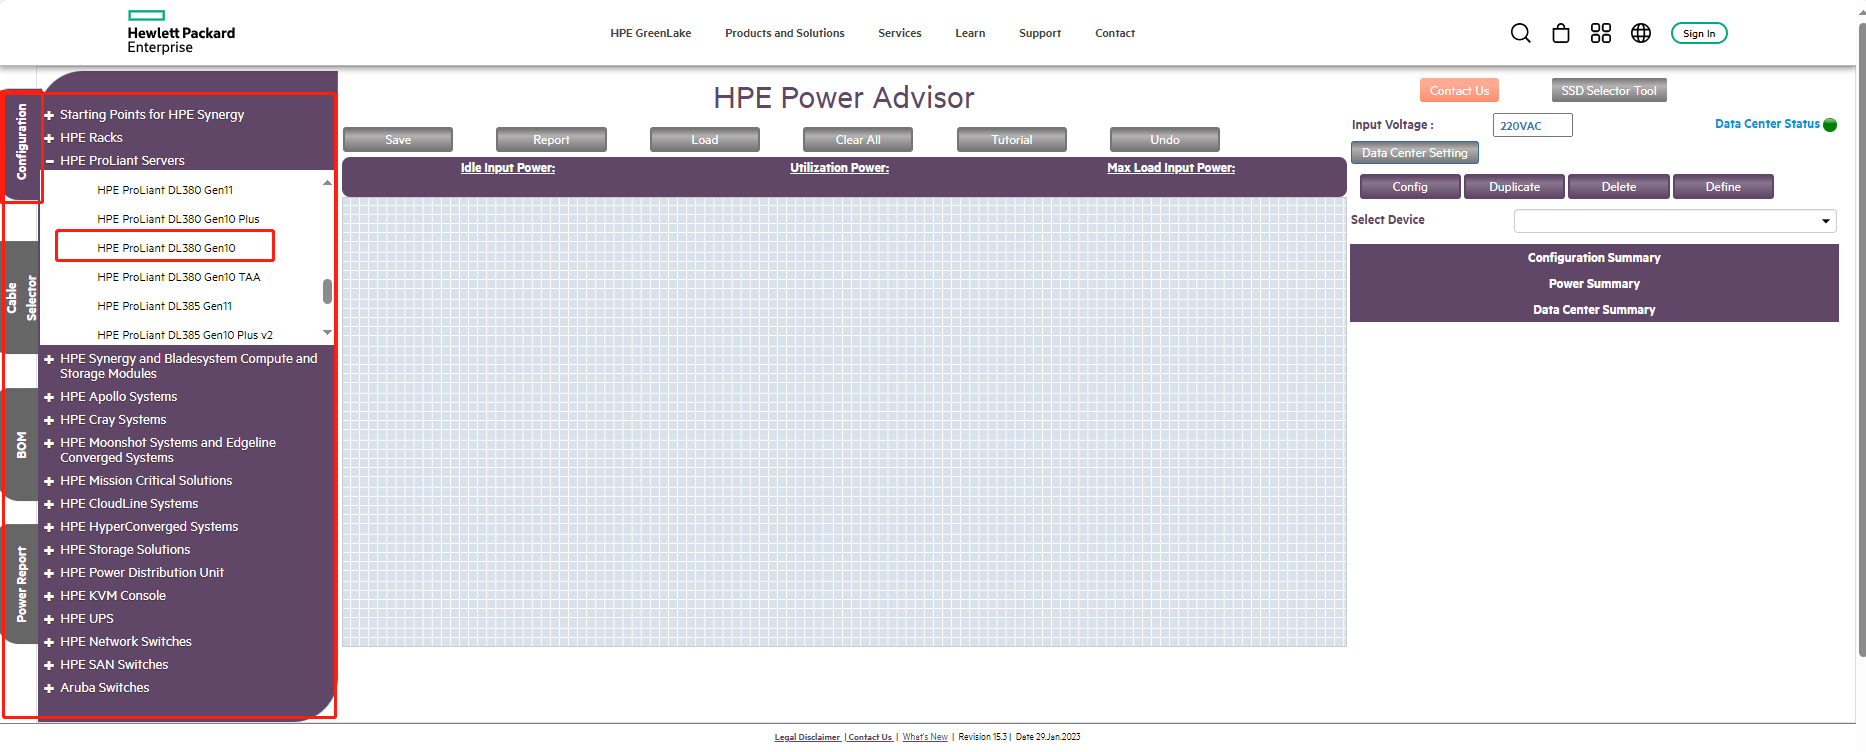Click the Delete button
This screenshot has height=752, width=1866.
(x=1619, y=187)
